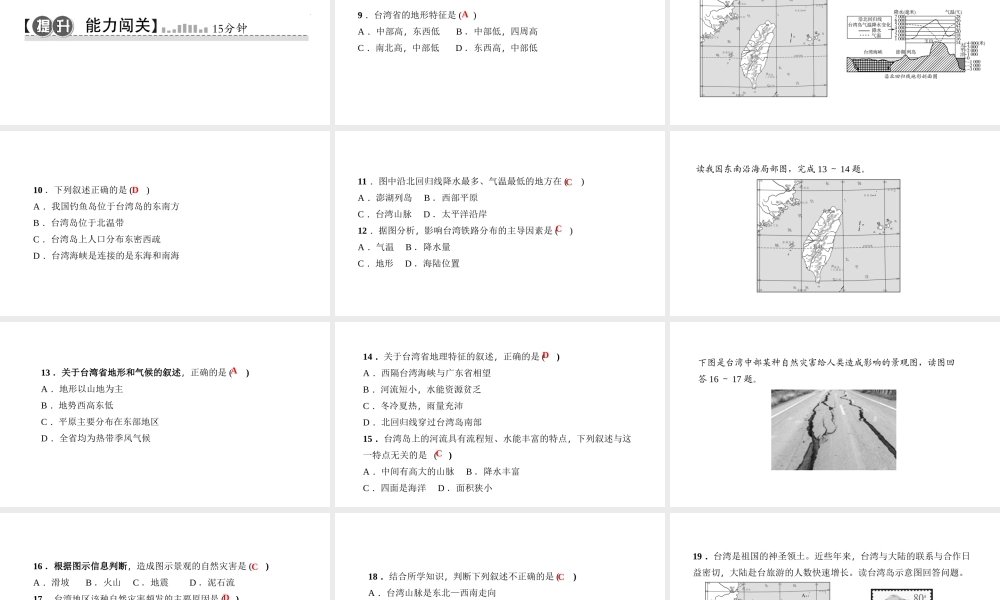Select option C．平原主要分布在东部地区
Image resolution: width=1000 pixels, height=600 pixels.
pyautogui.click(x=100, y=422)
